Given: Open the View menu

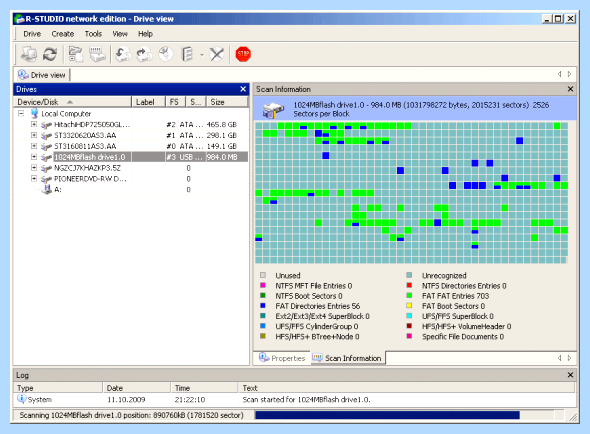Looking at the screenshot, I should pyautogui.click(x=120, y=34).
